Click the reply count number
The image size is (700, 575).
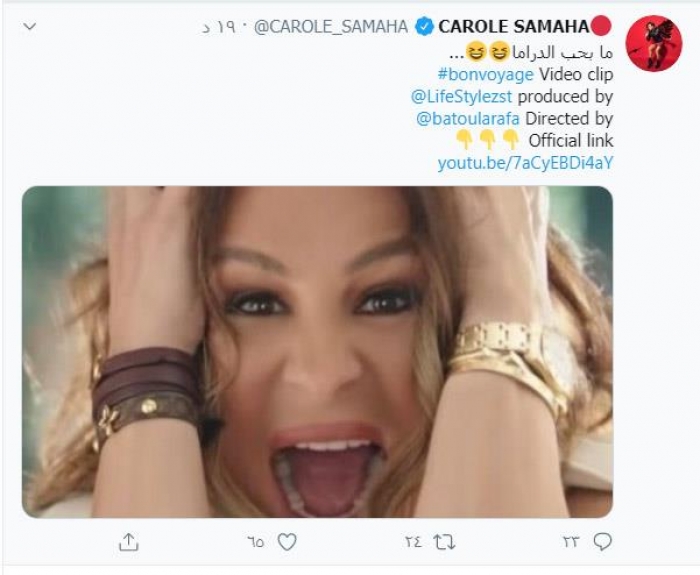click(x=572, y=542)
